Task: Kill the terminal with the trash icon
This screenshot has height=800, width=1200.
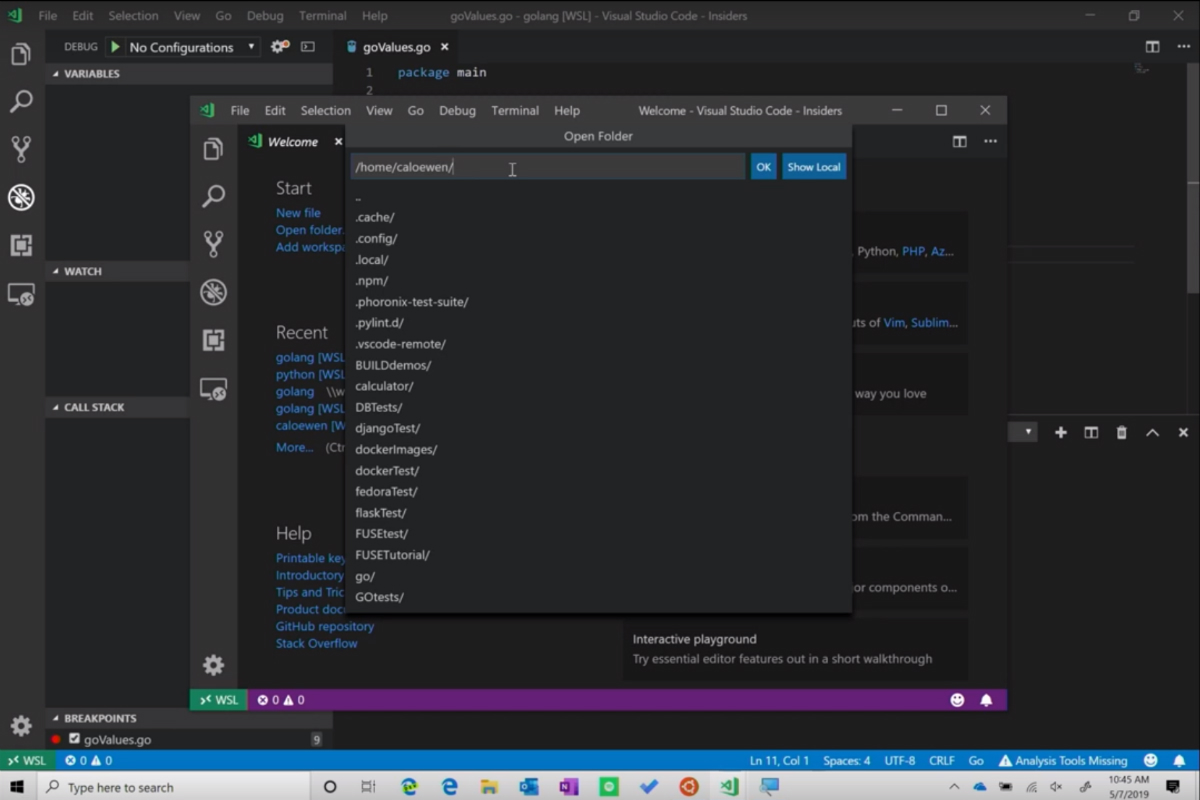Action: pos(1122,432)
